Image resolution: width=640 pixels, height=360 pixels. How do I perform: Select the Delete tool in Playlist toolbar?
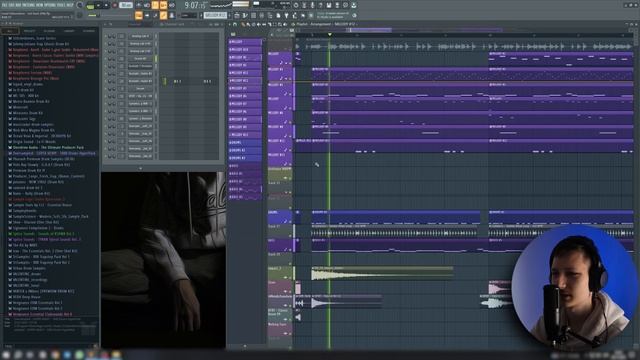(253, 24)
